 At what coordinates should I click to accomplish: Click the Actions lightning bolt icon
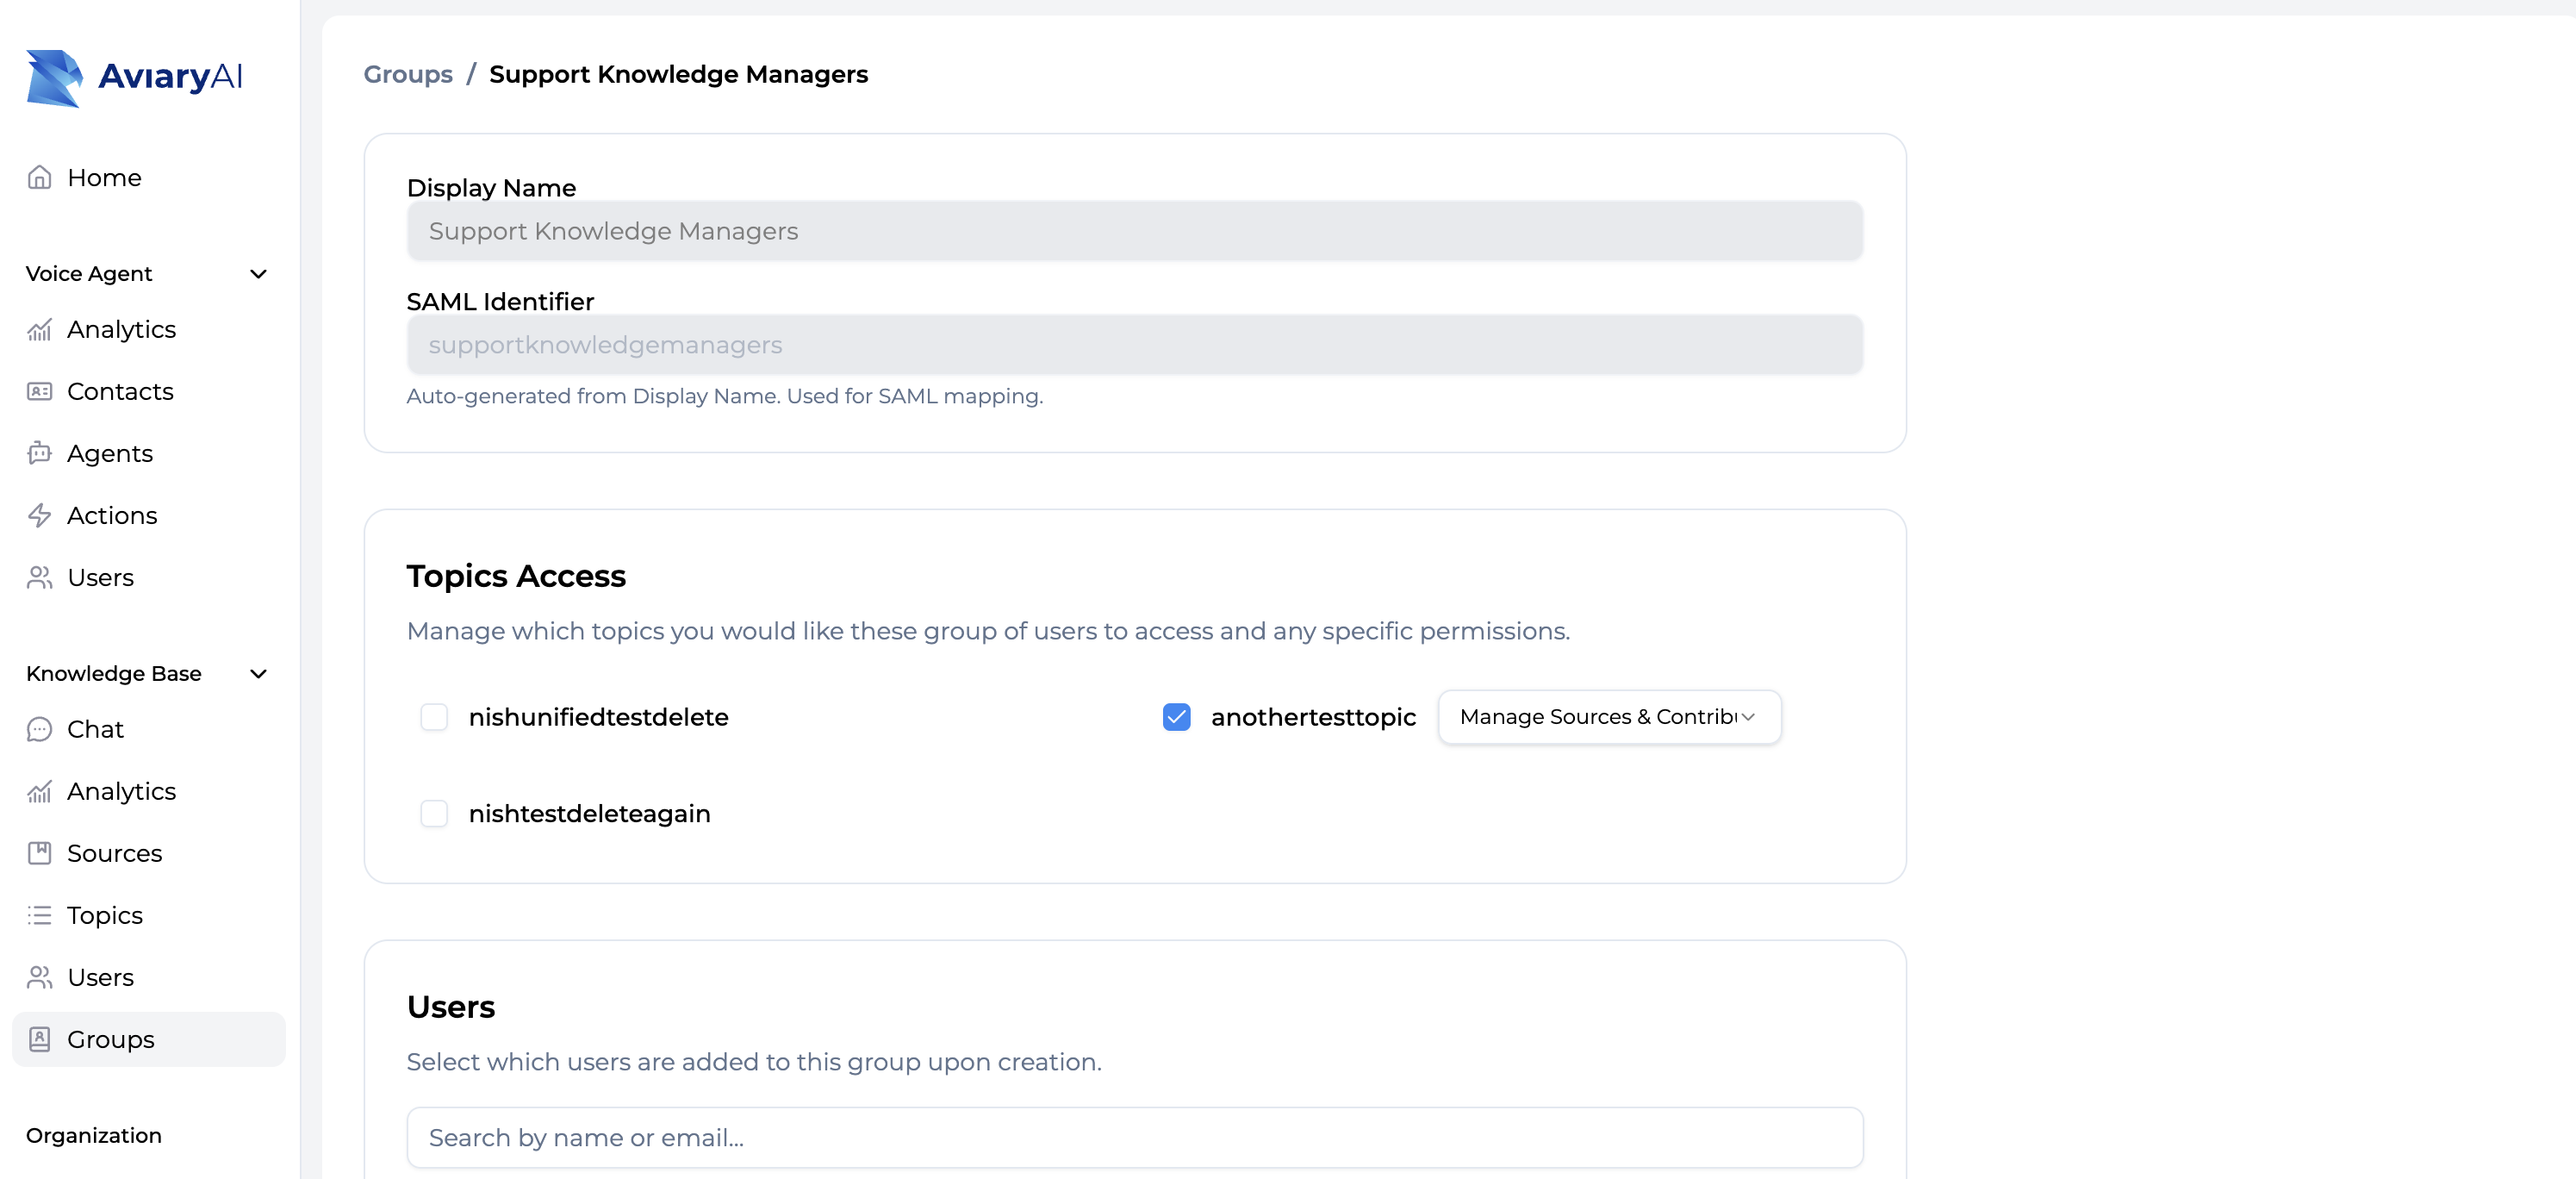[39, 515]
